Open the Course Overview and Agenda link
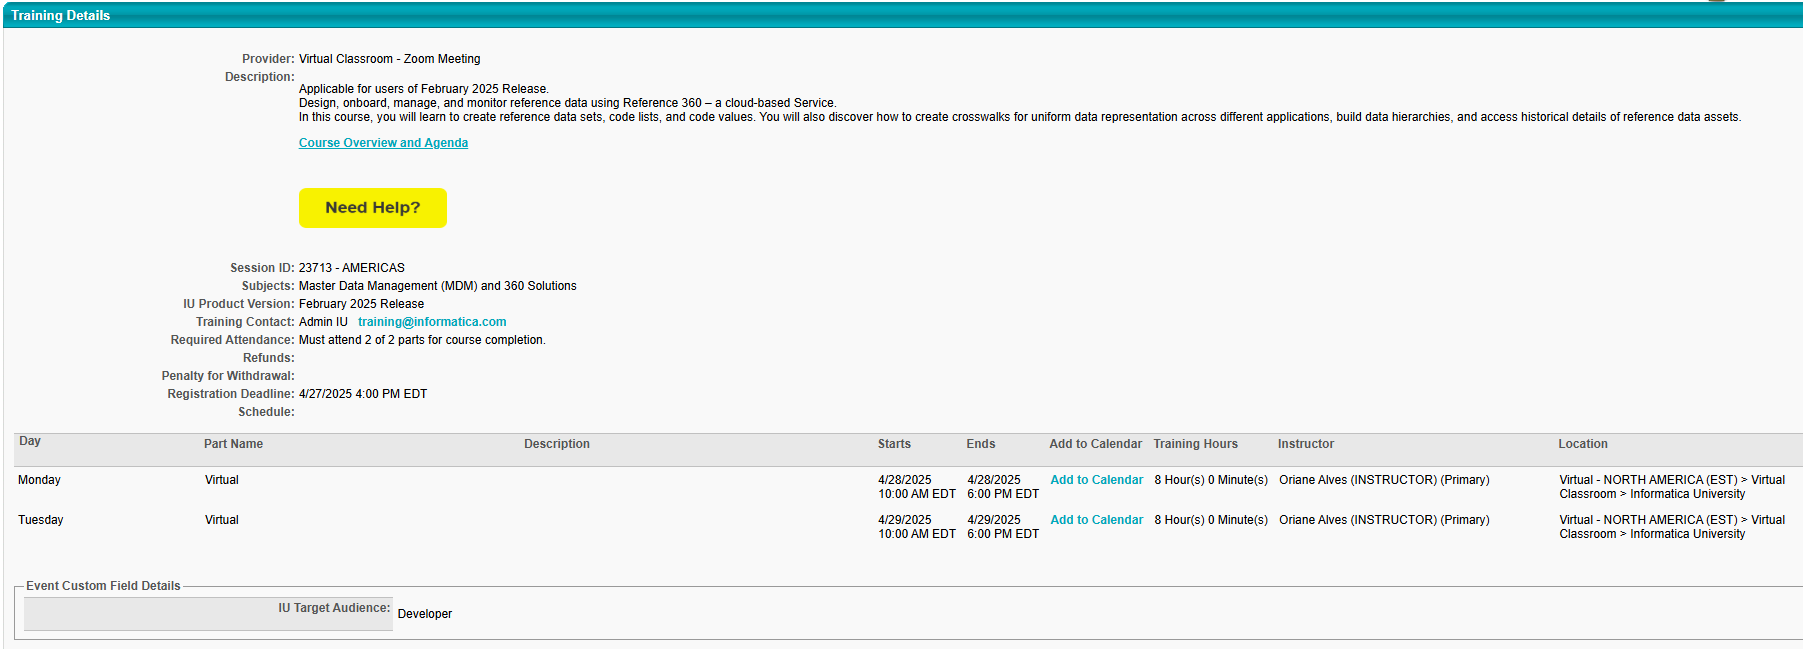The height and width of the screenshot is (649, 1803). (x=383, y=143)
